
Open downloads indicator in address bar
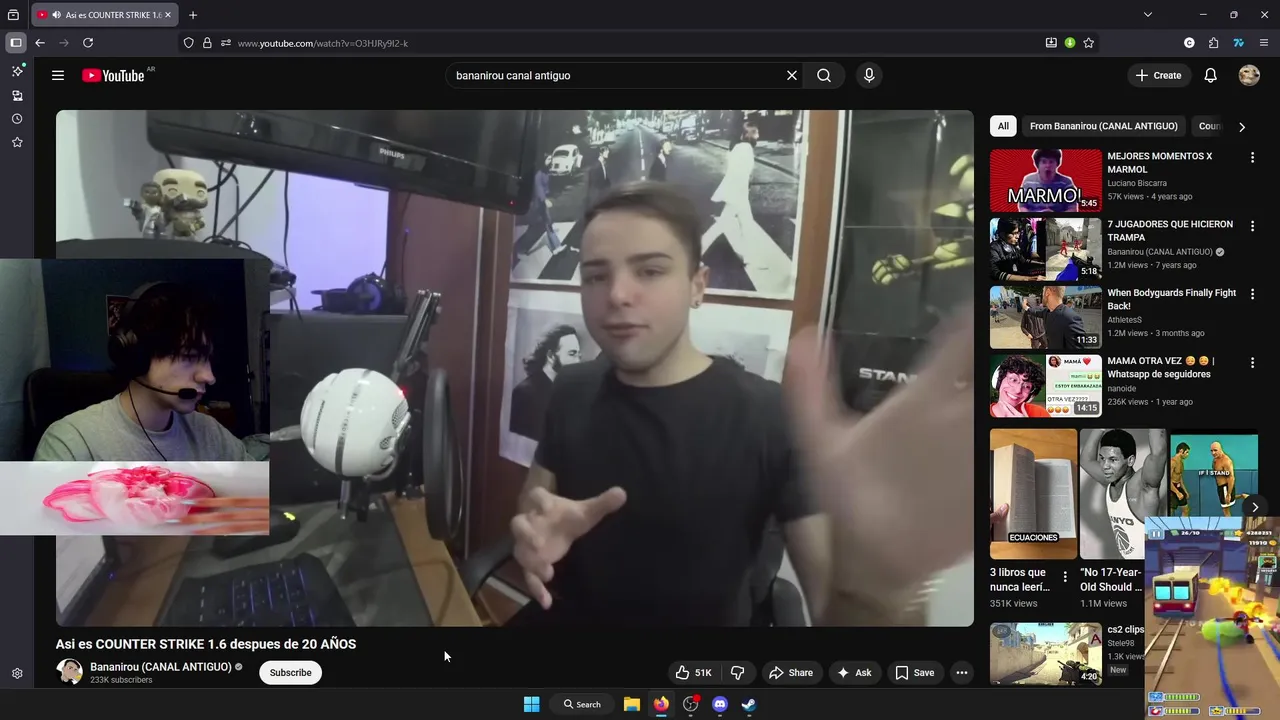[x=1070, y=43]
